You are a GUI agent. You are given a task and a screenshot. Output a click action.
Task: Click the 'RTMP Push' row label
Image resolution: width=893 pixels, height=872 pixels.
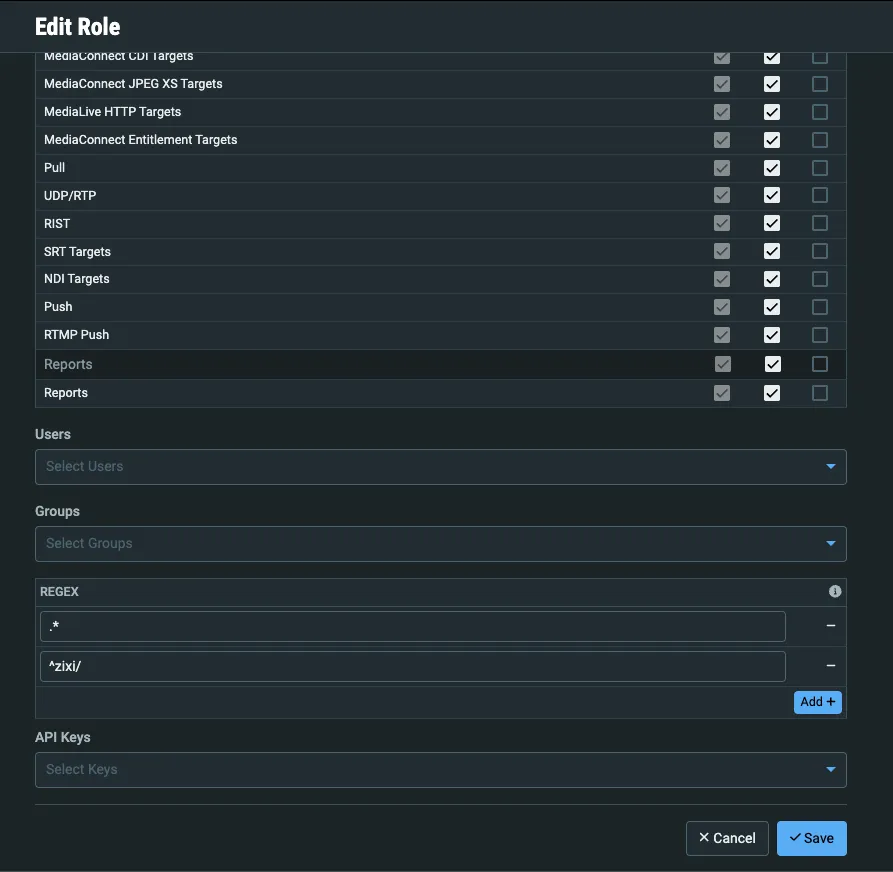point(76,334)
